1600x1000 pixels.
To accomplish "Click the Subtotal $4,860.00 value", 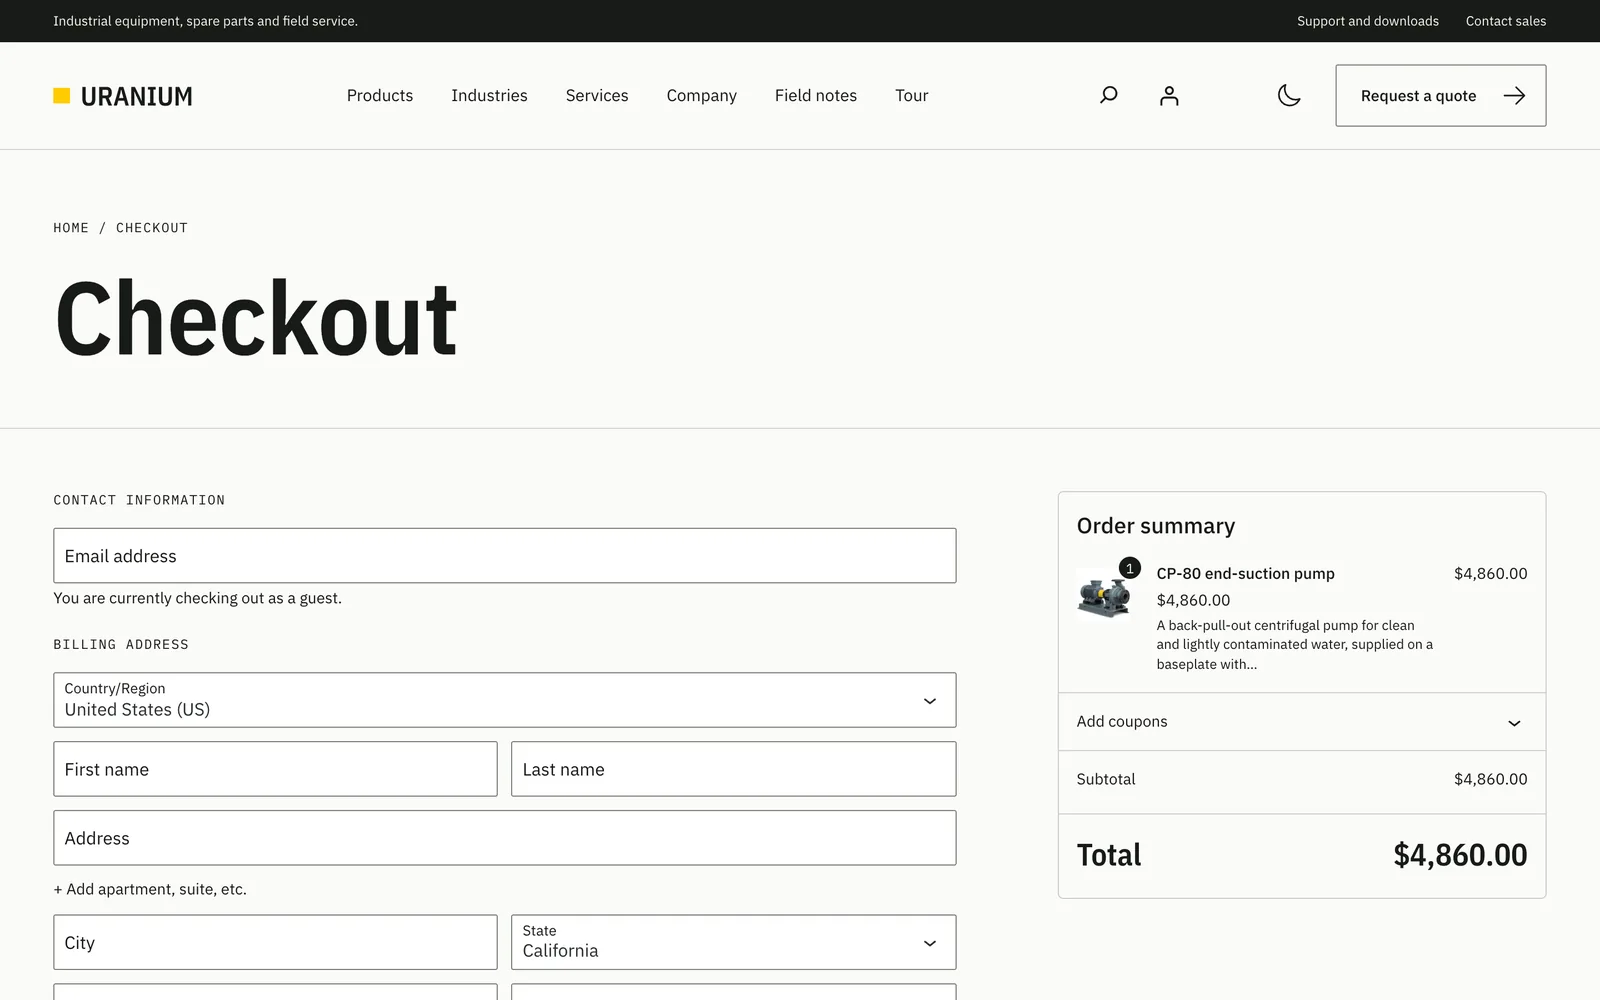I will coord(1490,779).
